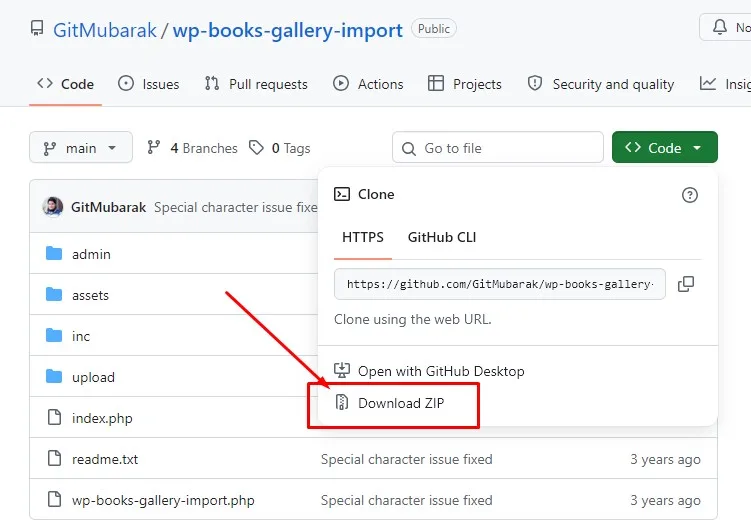This screenshot has width=751, height=527.
Task: Click the repository icon beside GitMubarak
Action: coord(37,28)
